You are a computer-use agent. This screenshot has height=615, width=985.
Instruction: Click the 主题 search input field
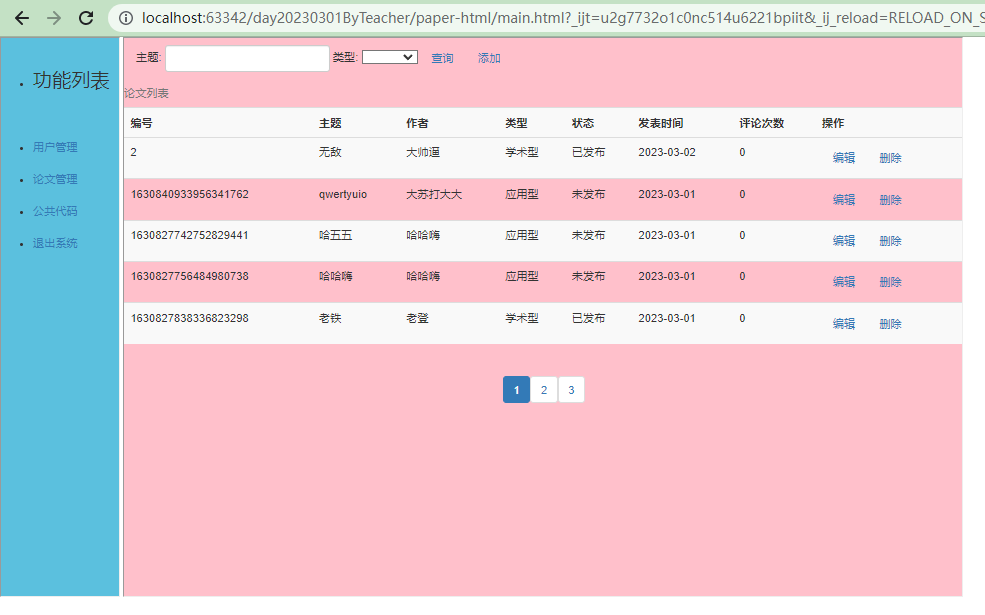pyautogui.click(x=247, y=58)
